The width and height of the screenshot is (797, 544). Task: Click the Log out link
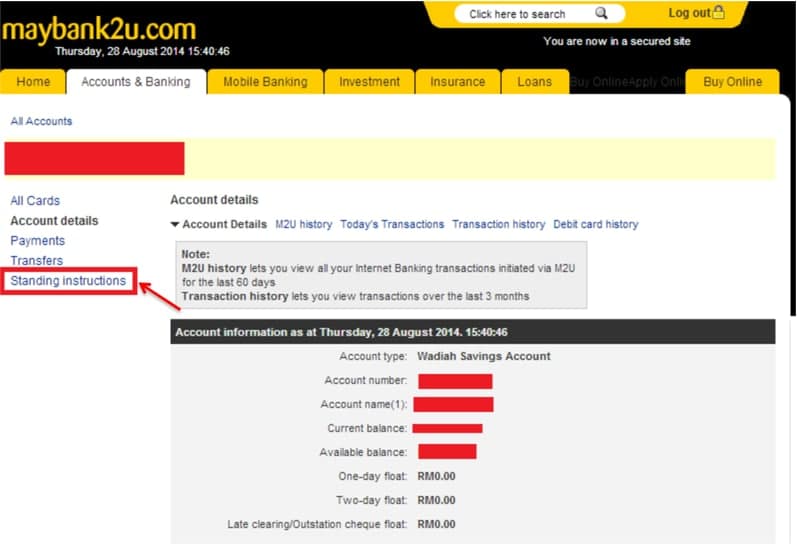point(689,13)
